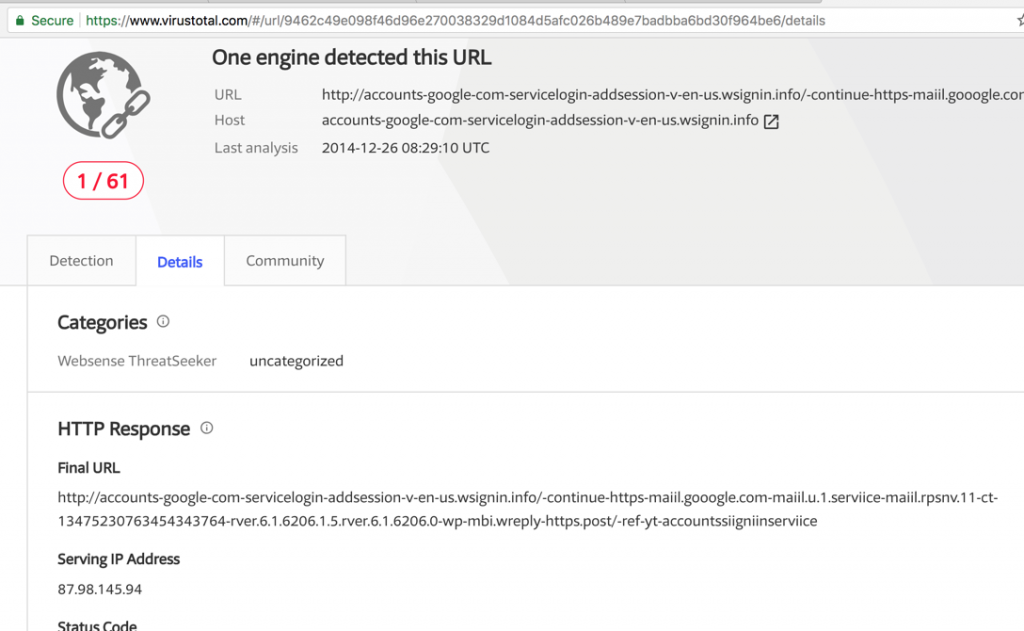Reselect the Details tab
1024x631 pixels.
pos(179,262)
